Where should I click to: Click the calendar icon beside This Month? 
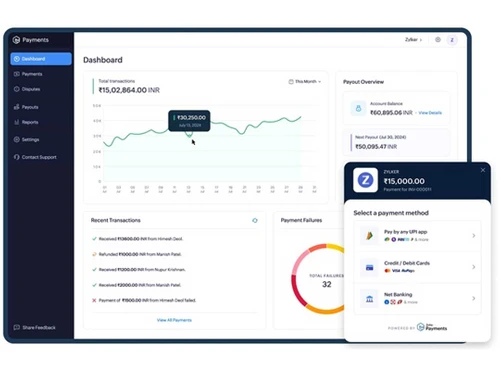(x=291, y=82)
